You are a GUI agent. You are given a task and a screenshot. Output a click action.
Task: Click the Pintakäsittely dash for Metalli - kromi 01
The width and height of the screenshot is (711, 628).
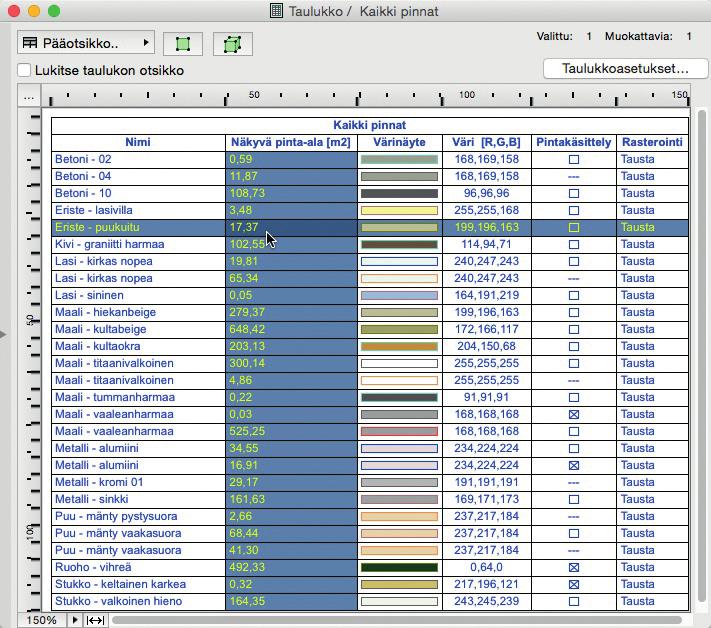(x=574, y=482)
